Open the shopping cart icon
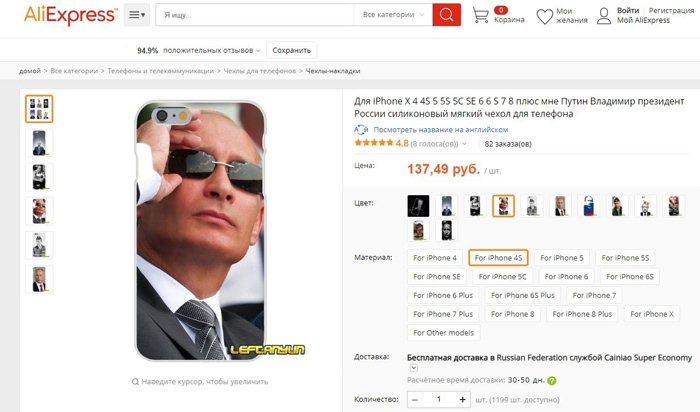The image size is (700, 412). click(480, 15)
